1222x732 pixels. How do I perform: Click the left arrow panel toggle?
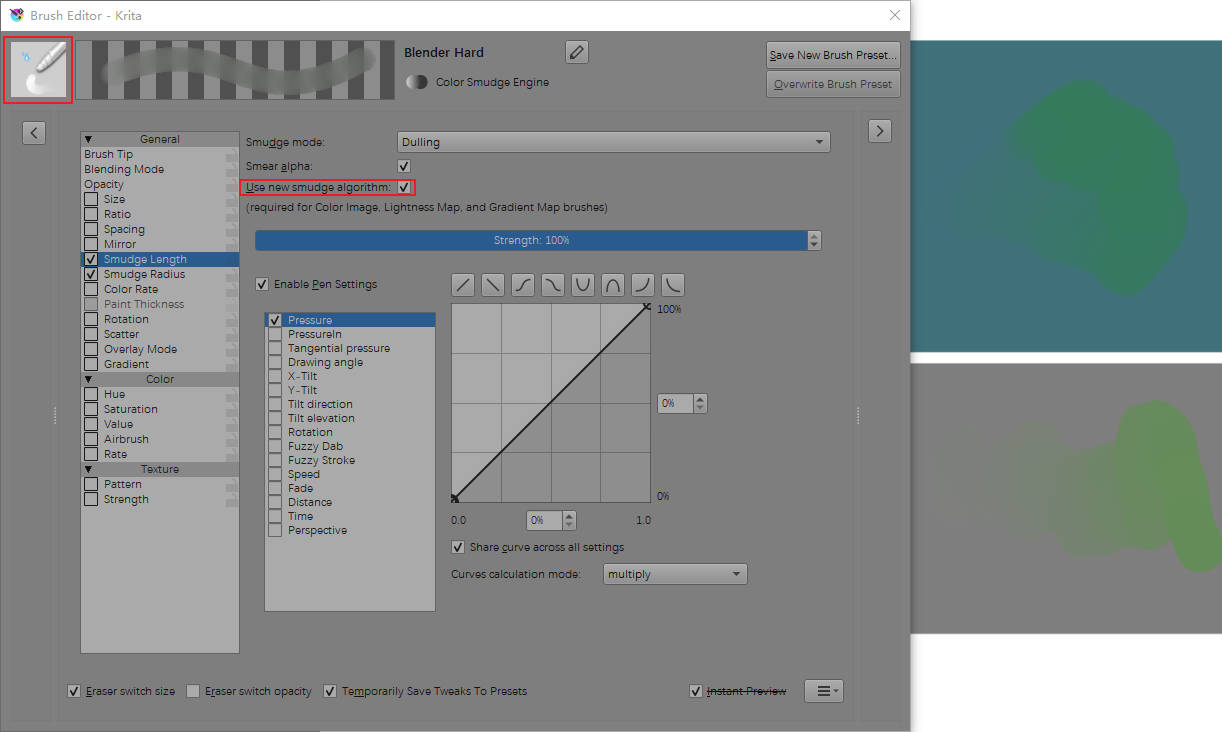pos(34,132)
